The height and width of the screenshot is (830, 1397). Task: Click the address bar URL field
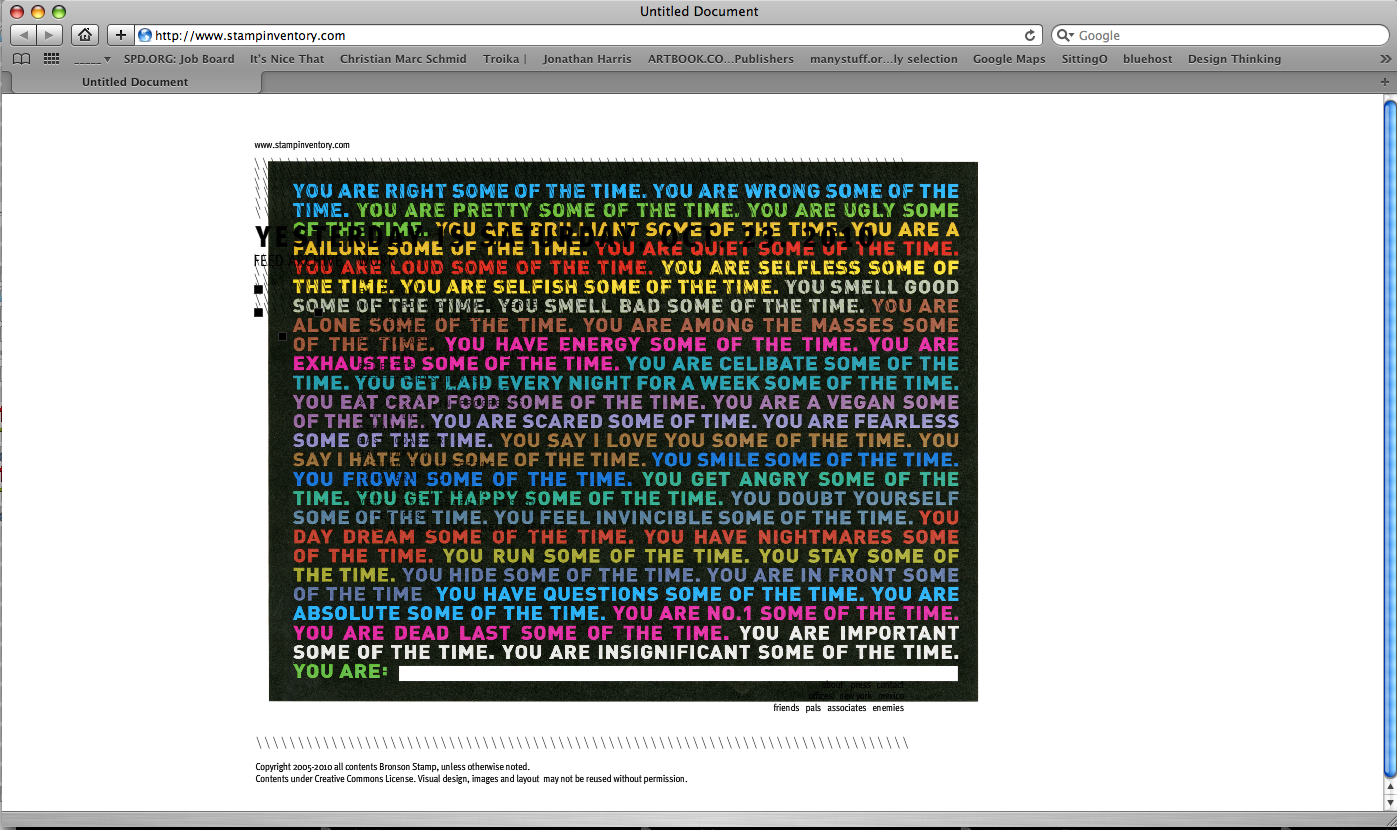pyautogui.click(x=590, y=35)
